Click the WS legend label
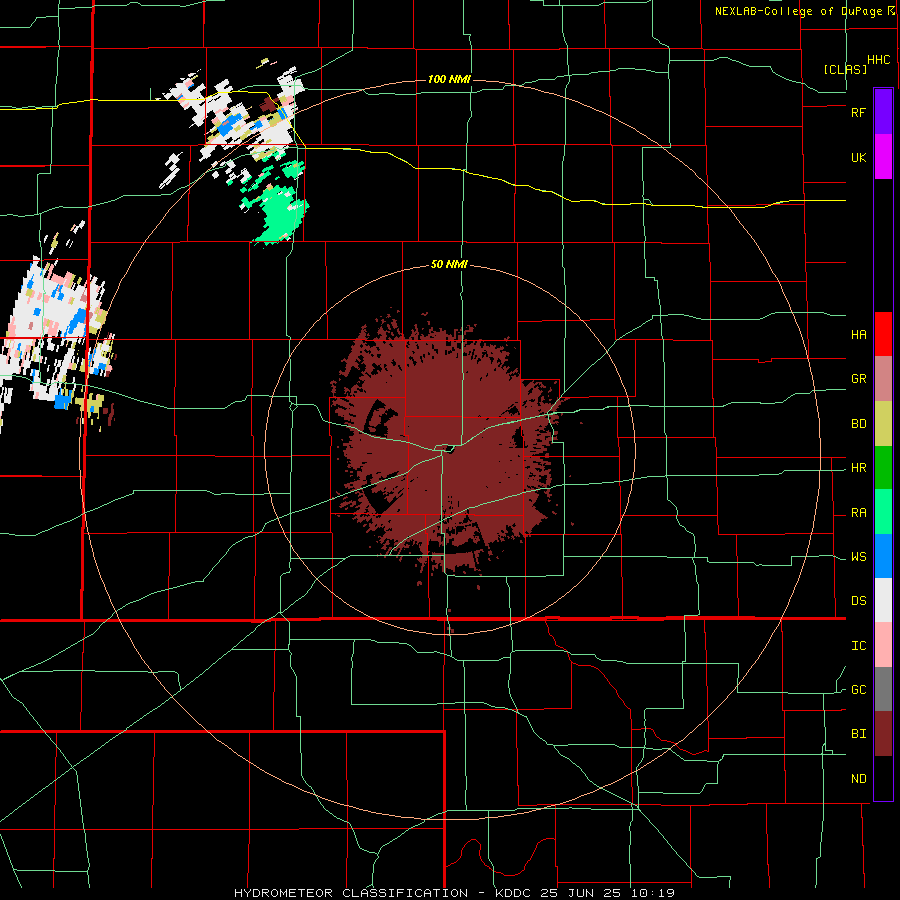Viewport: 900px width, 900px height. point(858,557)
